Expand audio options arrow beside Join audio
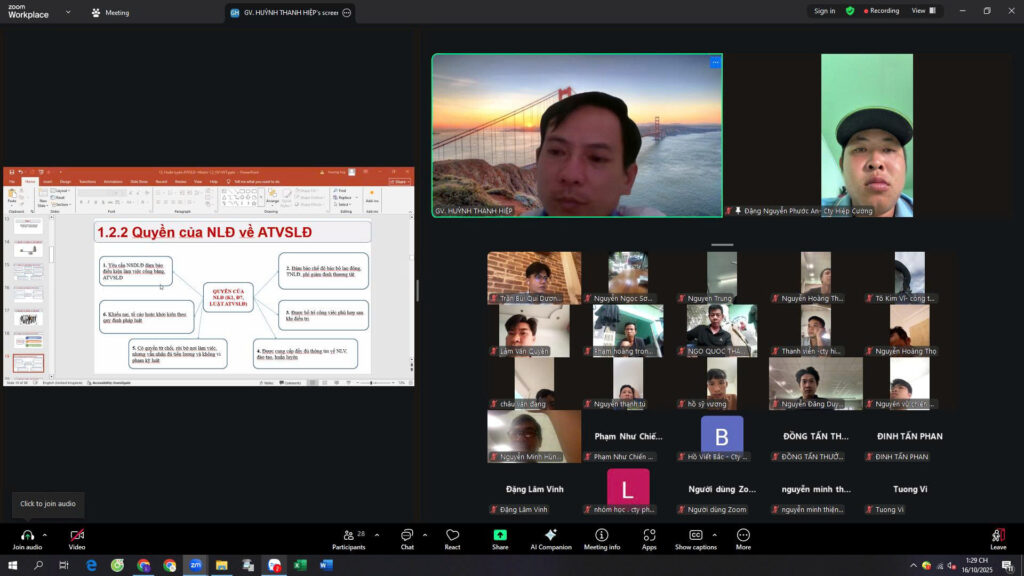Image resolution: width=1024 pixels, height=576 pixels. tap(46, 534)
